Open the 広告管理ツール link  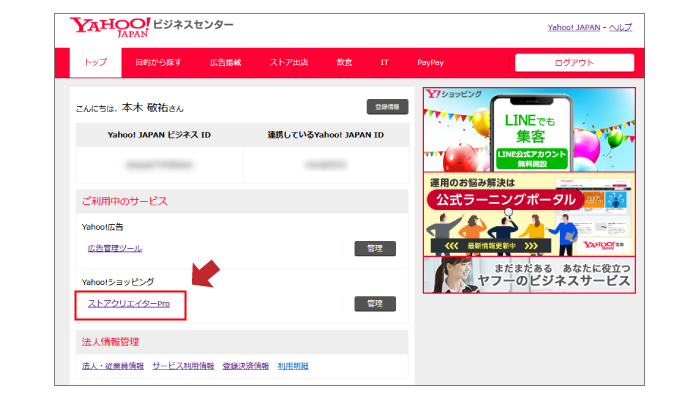115,248
